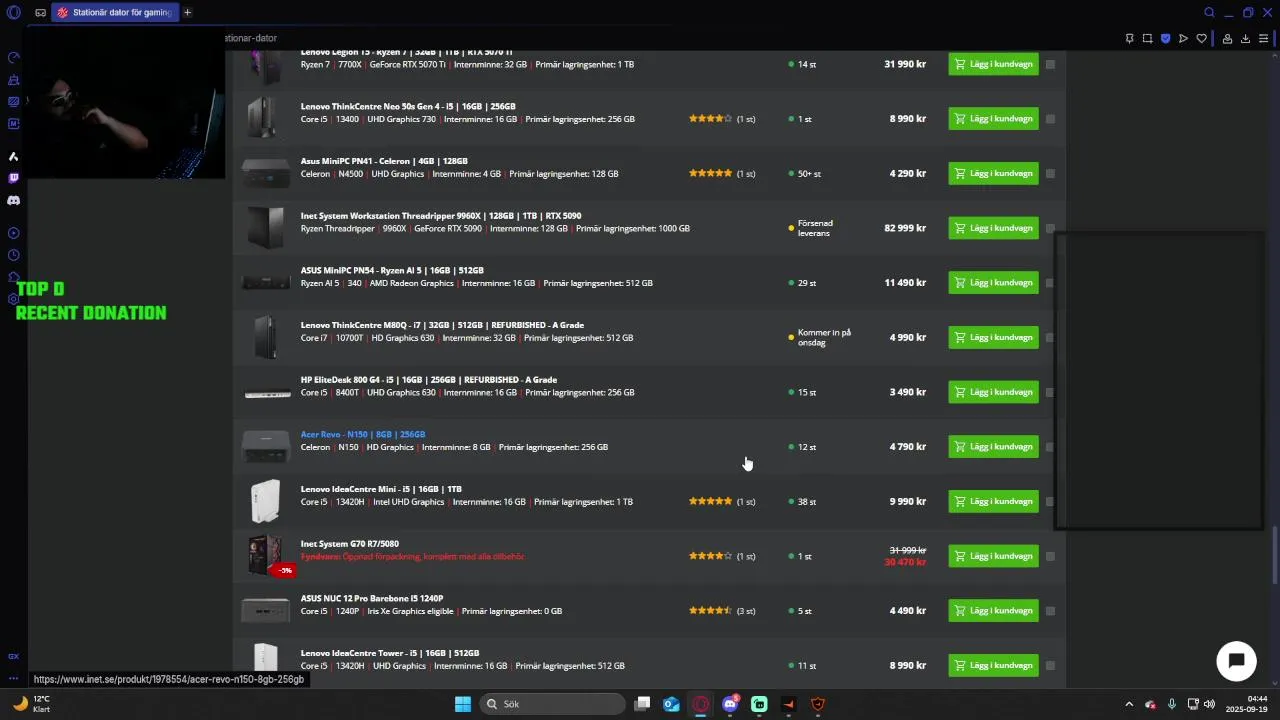The image size is (1280, 720).
Task: Tick compare checkbox for Inet System G70
Action: tap(1050, 556)
